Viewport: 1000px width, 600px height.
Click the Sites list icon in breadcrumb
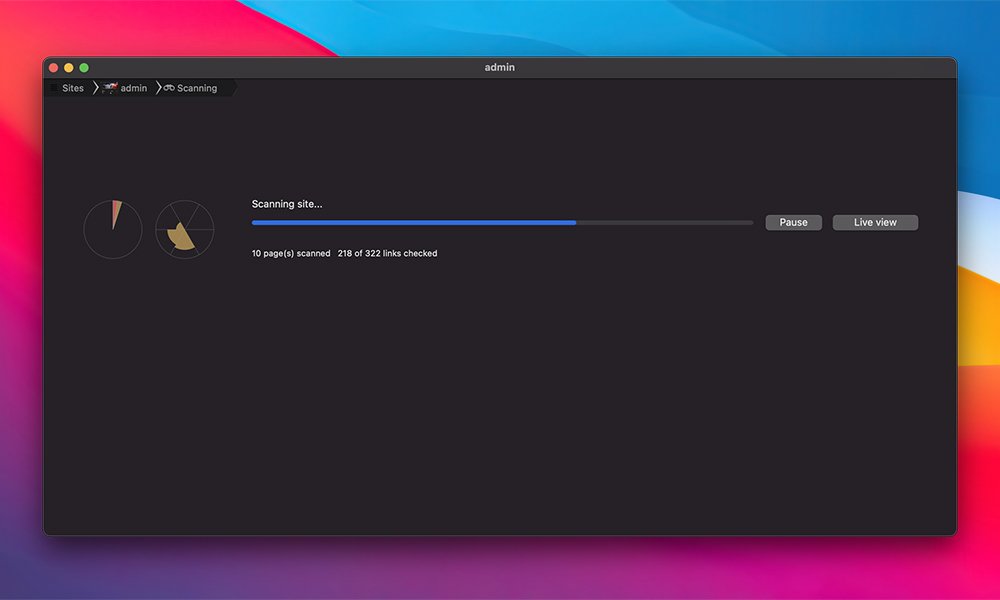pyautogui.click(x=54, y=88)
